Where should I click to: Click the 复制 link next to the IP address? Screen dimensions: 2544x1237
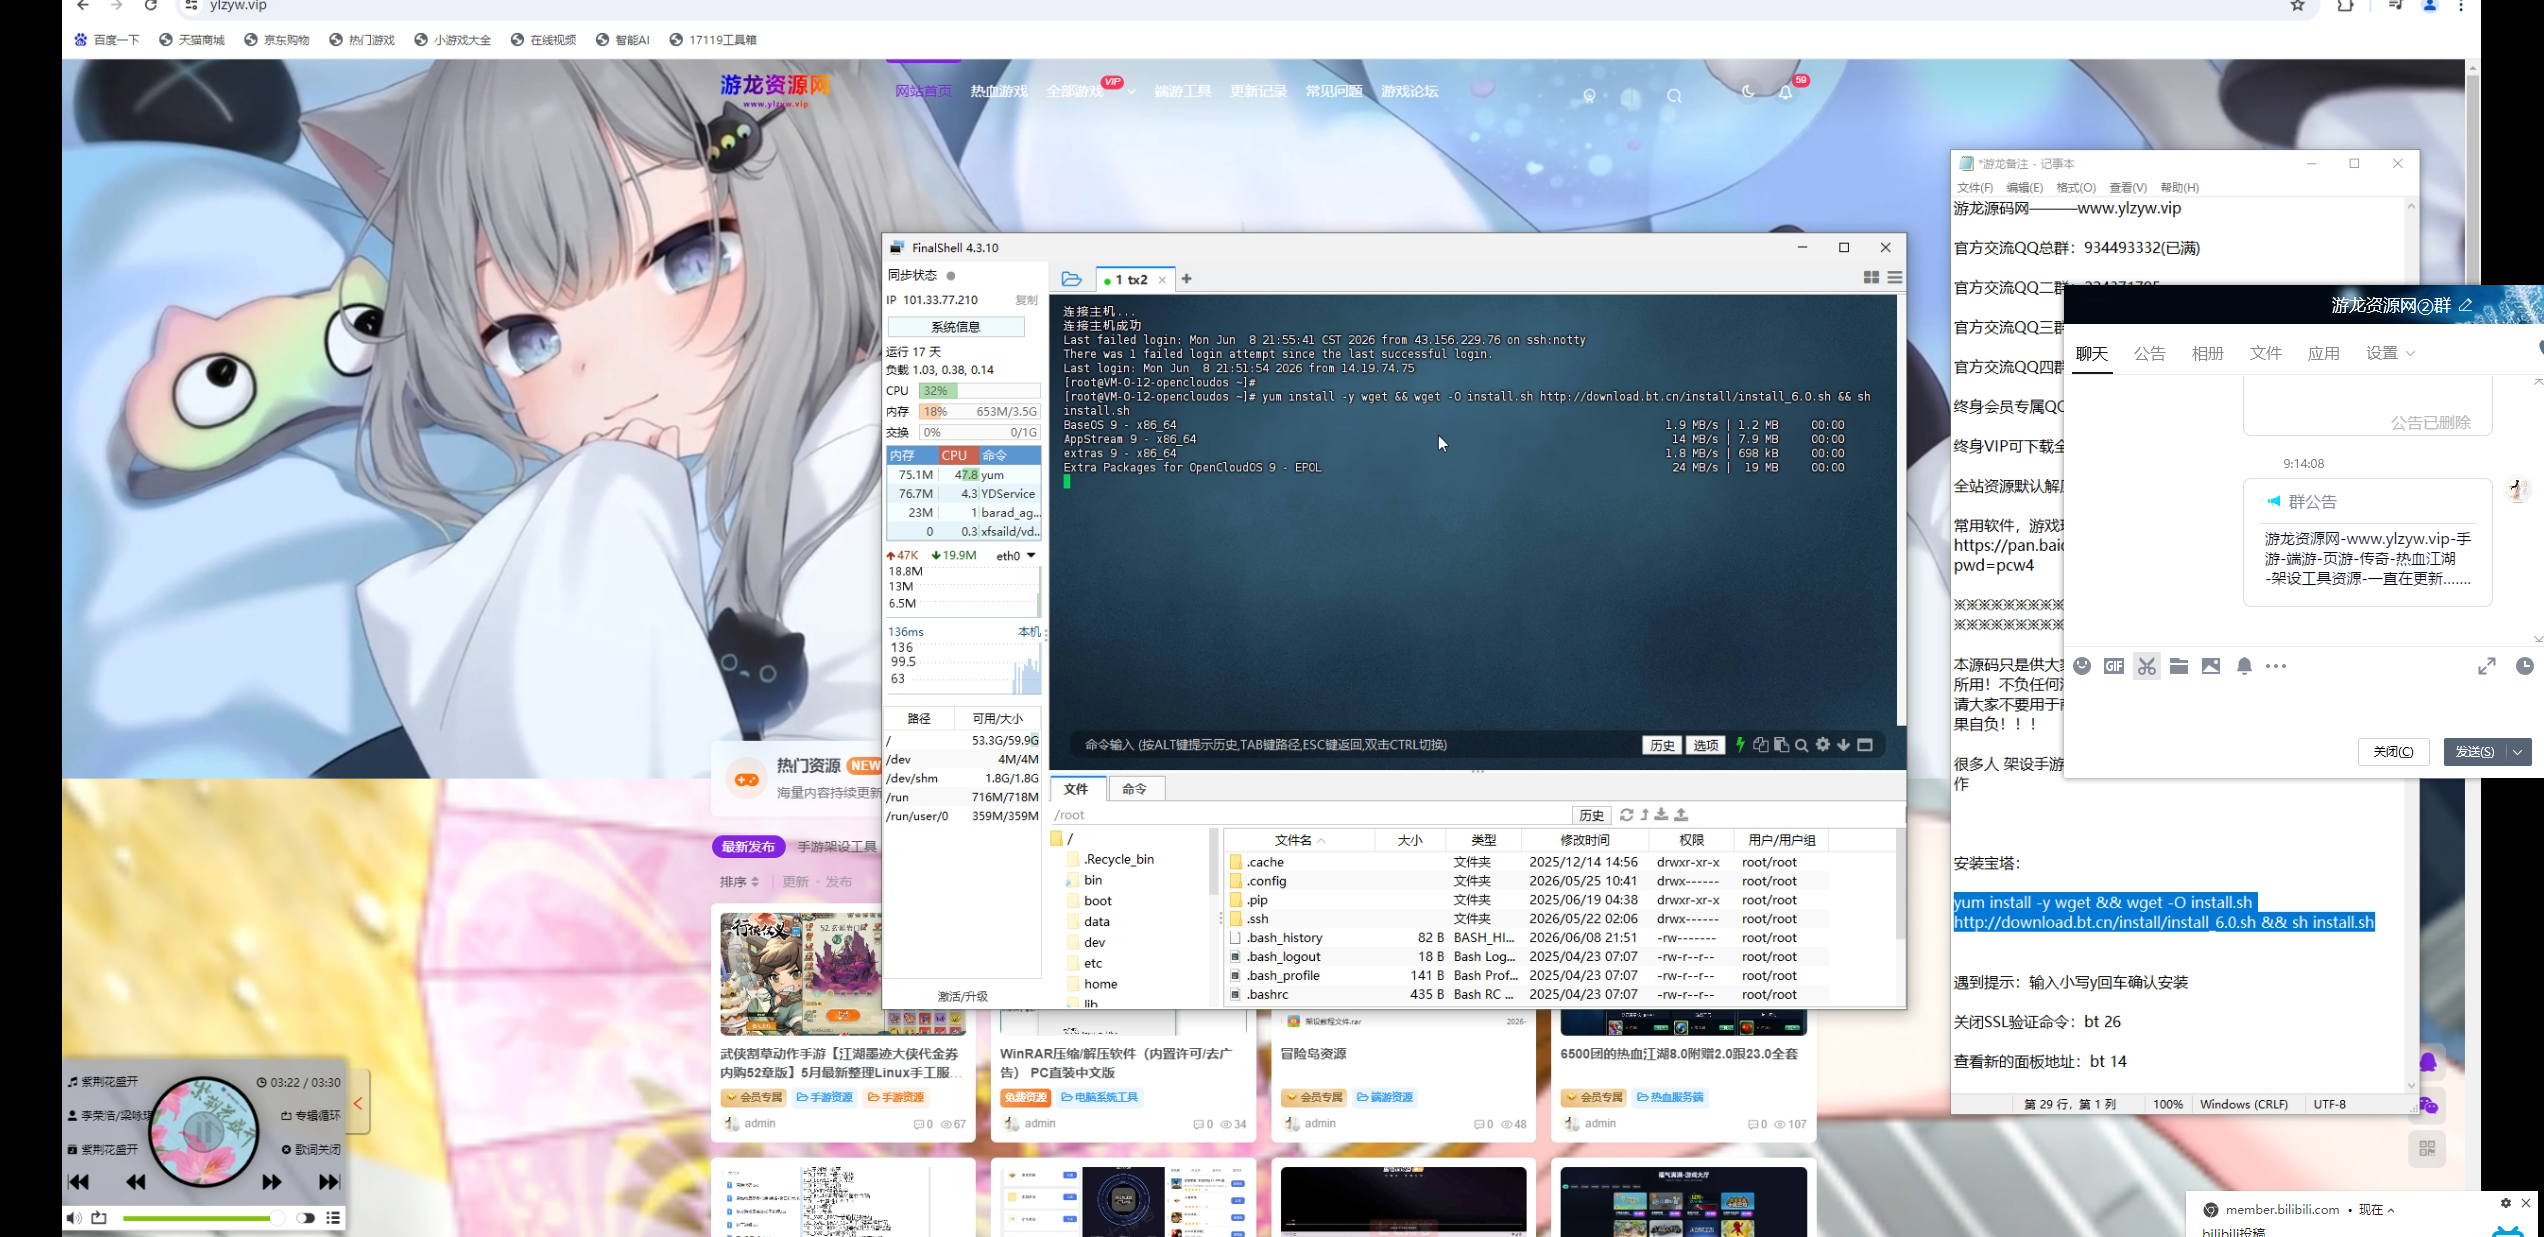1027,300
